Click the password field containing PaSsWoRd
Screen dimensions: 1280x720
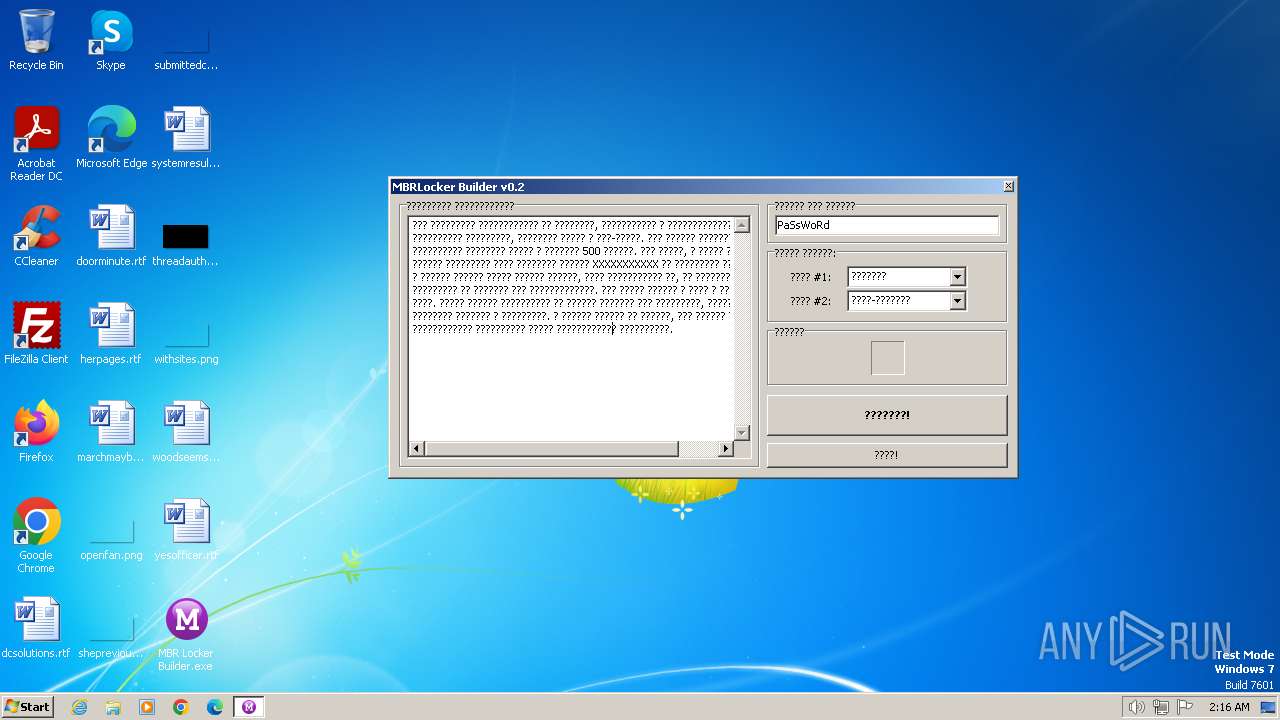[886, 226]
